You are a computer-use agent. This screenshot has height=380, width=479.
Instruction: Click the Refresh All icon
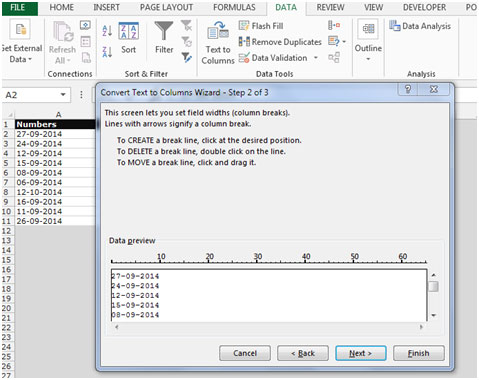tap(62, 33)
